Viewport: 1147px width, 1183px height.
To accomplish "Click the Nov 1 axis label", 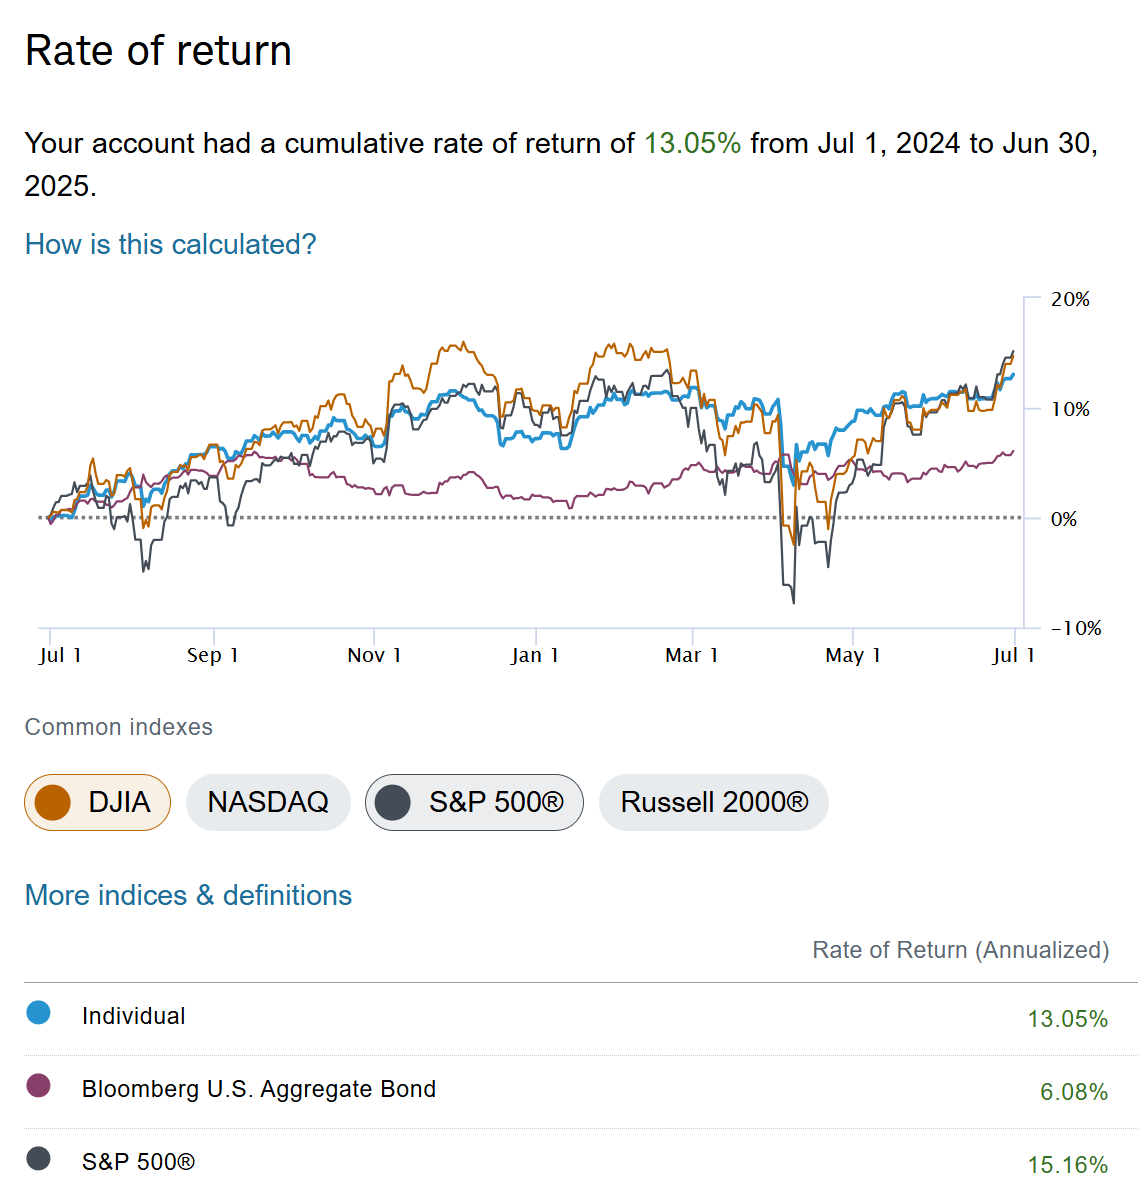I will [374, 655].
